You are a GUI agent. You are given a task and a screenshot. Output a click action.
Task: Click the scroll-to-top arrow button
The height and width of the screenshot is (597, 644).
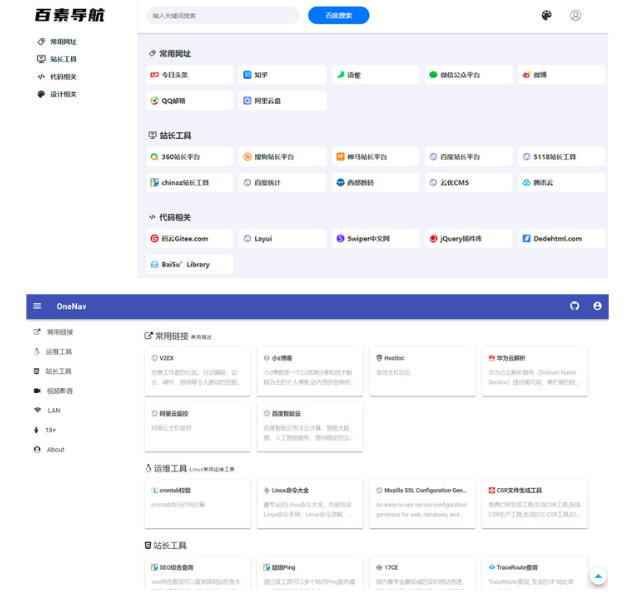[x=598, y=576]
